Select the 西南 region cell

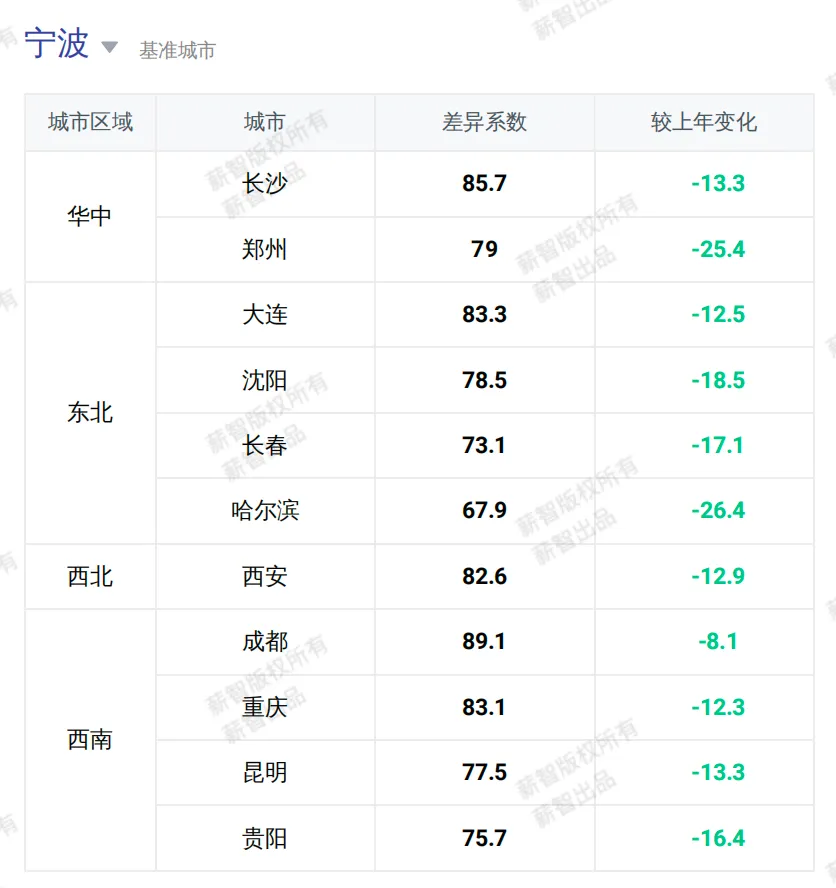click(91, 740)
